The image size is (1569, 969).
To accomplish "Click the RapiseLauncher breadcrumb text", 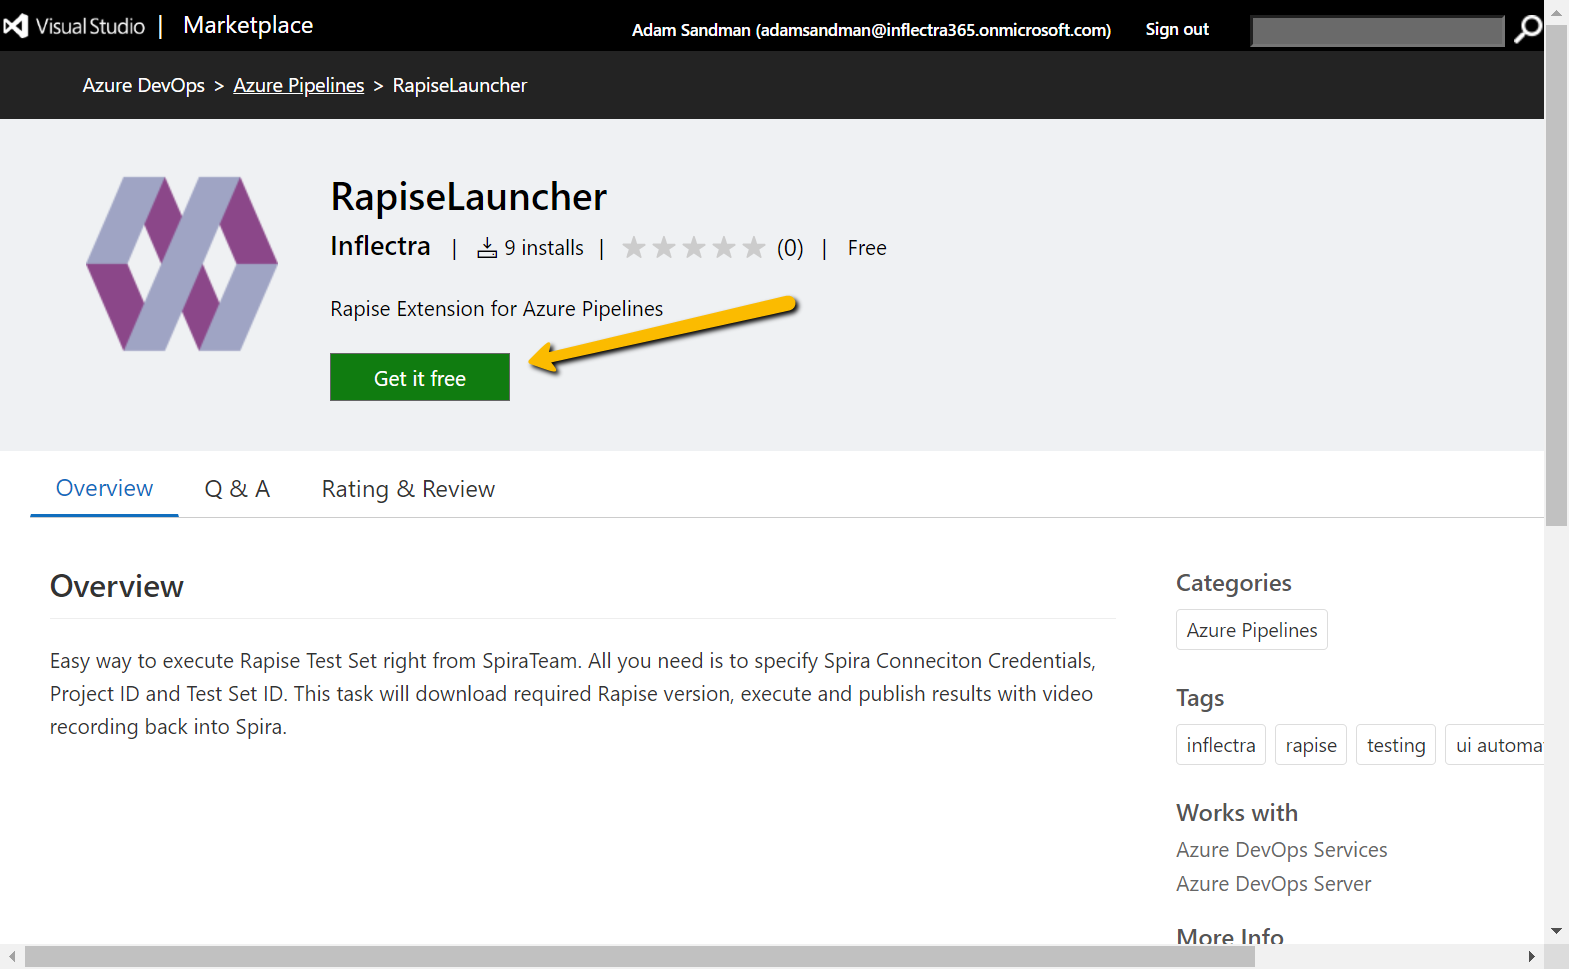I will (x=460, y=86).
